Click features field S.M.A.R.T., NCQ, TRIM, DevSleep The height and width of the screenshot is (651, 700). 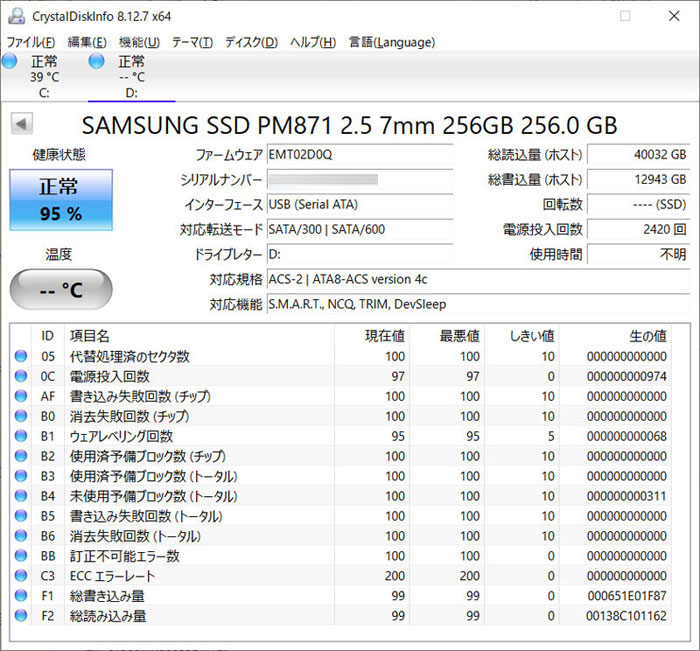pos(479,305)
